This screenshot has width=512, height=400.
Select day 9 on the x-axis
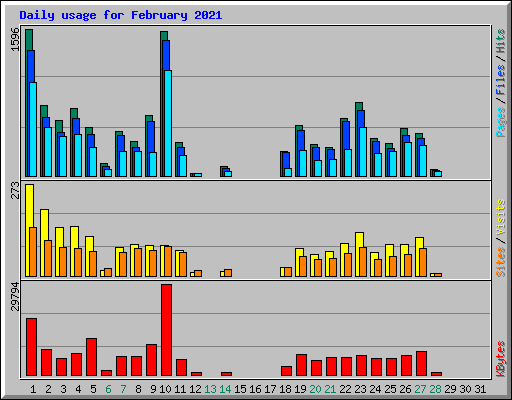tap(153, 389)
